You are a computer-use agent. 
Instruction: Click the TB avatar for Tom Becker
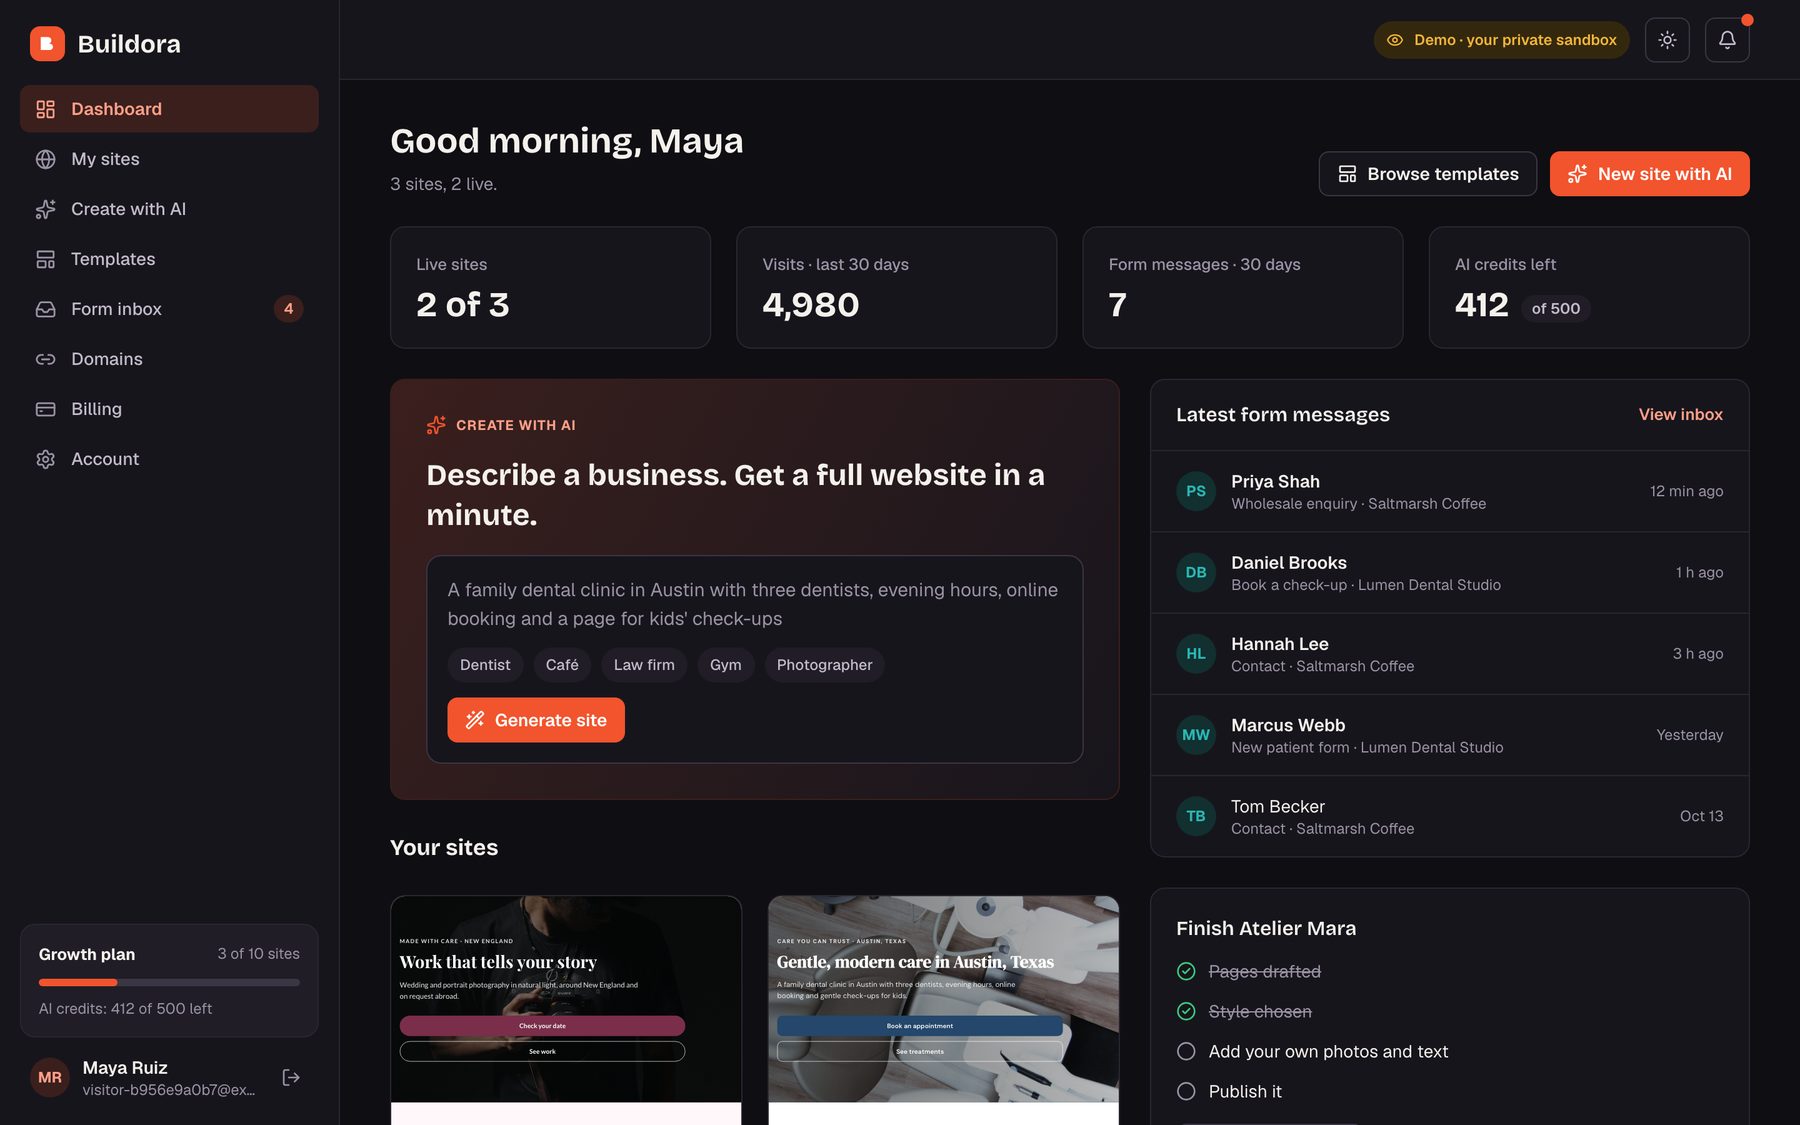1196,816
